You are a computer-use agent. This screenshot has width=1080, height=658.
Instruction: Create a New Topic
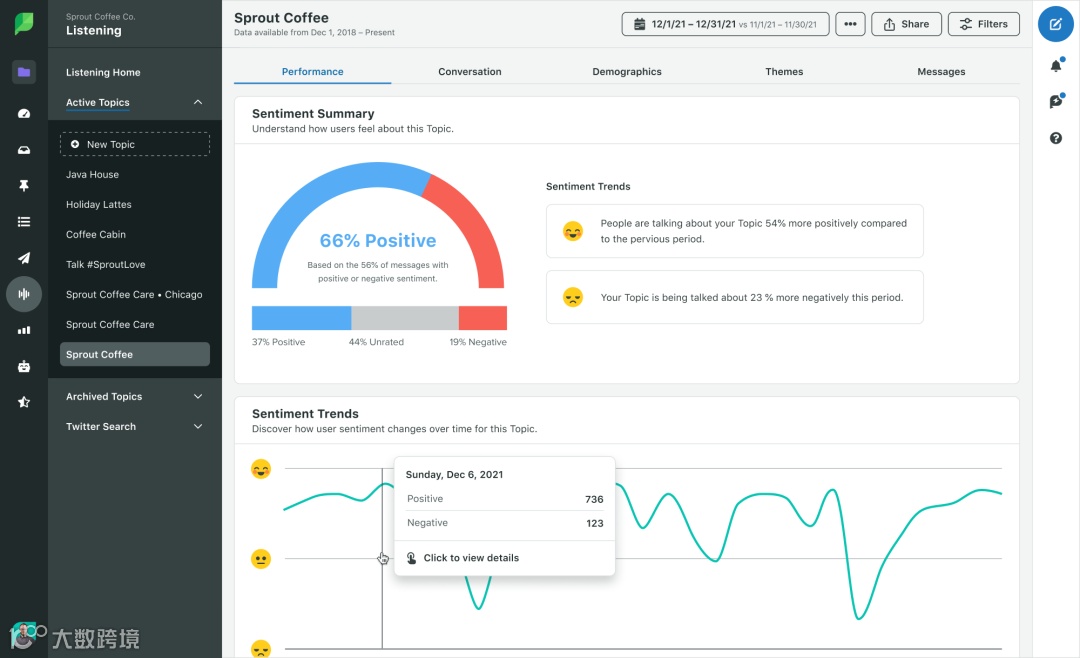(x=135, y=144)
